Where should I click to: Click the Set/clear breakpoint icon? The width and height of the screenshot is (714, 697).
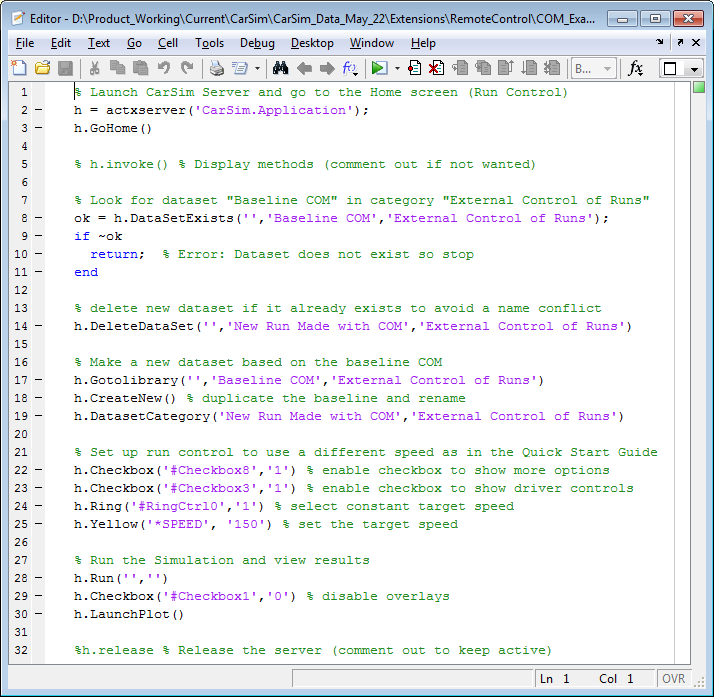414,68
